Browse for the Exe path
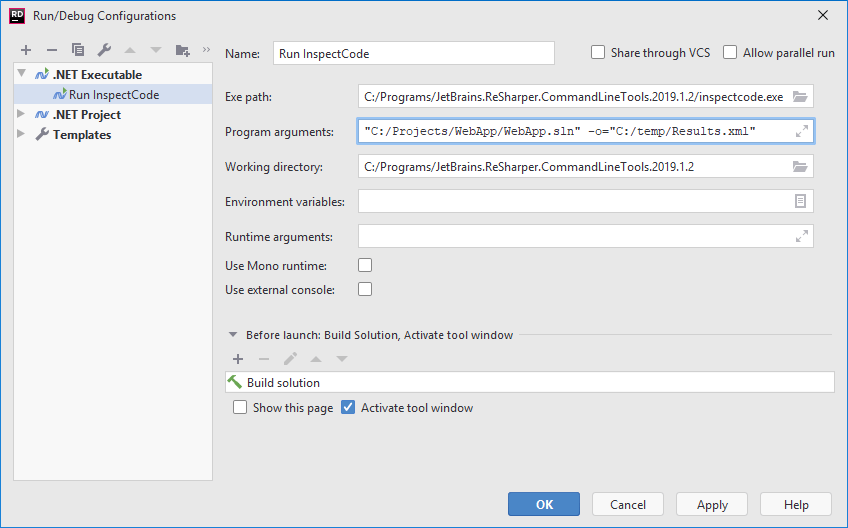The width and height of the screenshot is (848, 528). 800,96
